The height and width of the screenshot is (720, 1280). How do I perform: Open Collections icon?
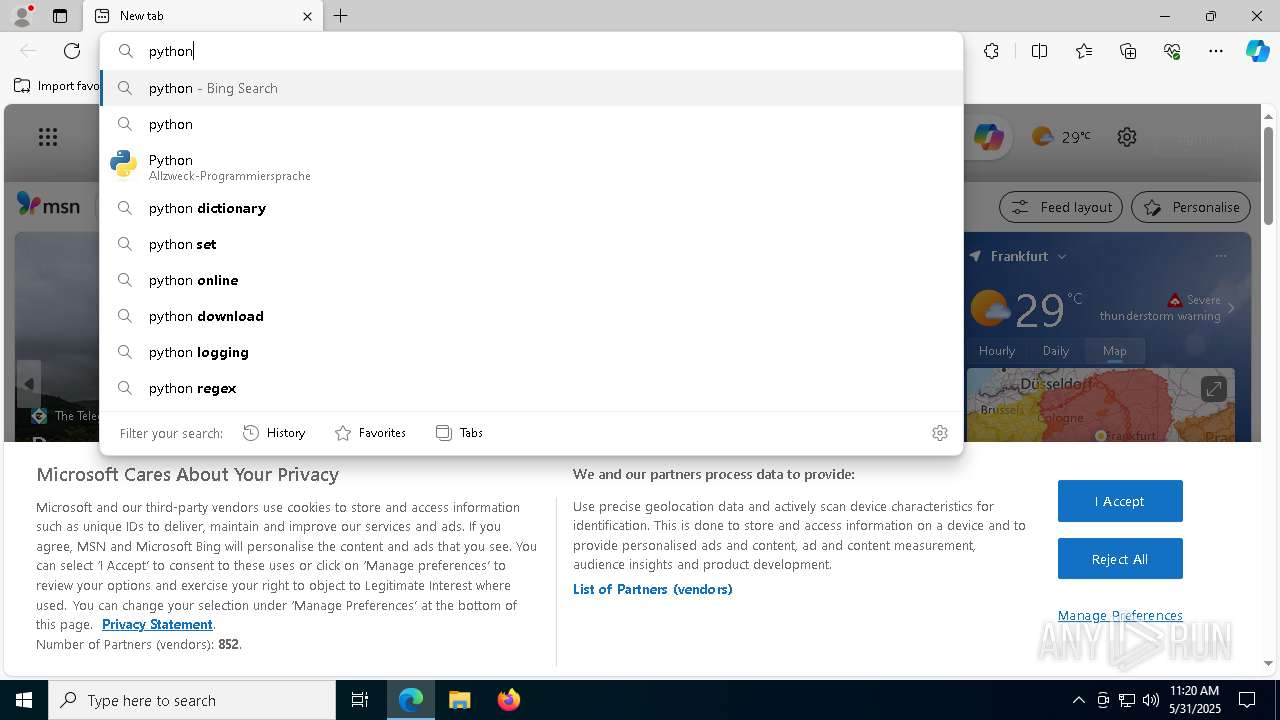pos(1128,51)
